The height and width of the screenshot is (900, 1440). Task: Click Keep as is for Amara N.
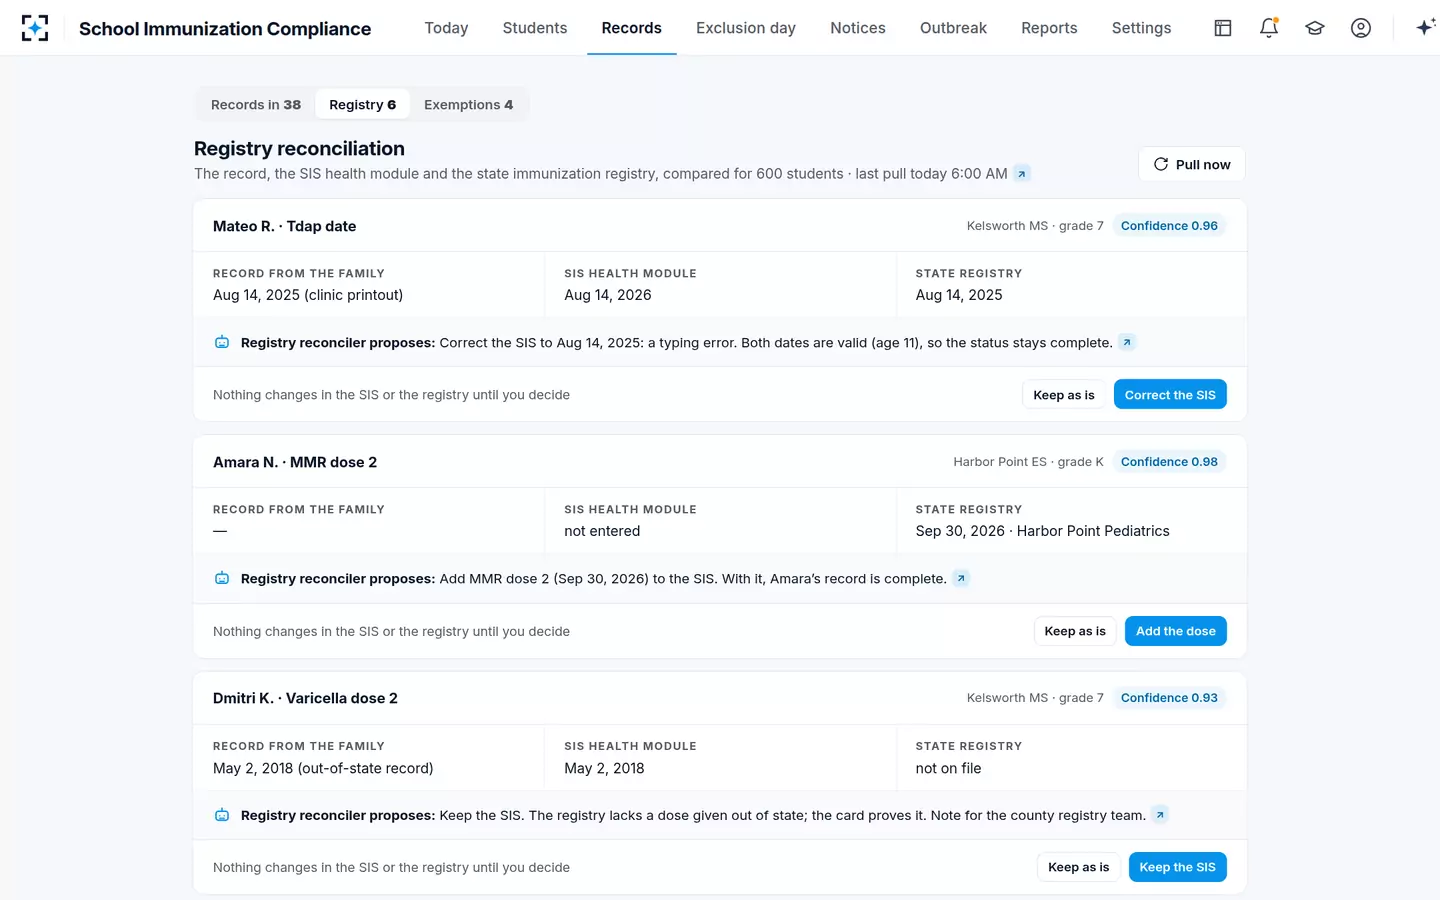coord(1075,631)
